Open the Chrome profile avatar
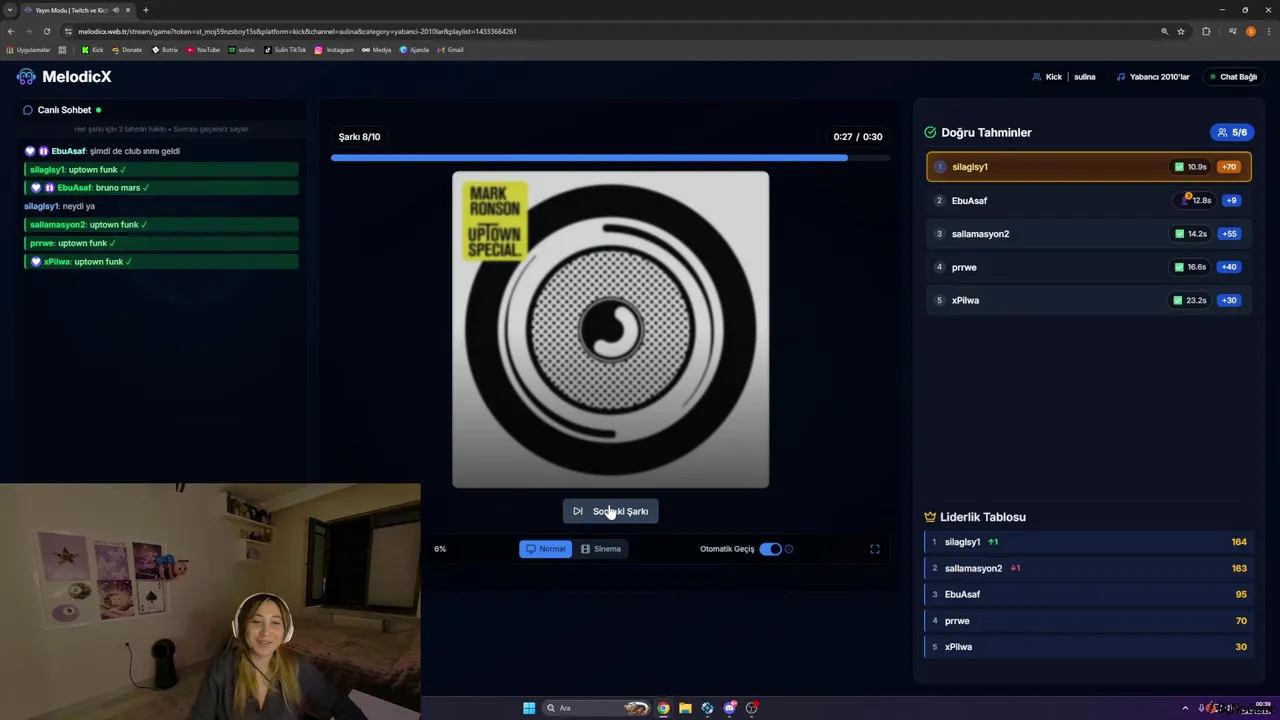1280x720 pixels. coord(1251,31)
